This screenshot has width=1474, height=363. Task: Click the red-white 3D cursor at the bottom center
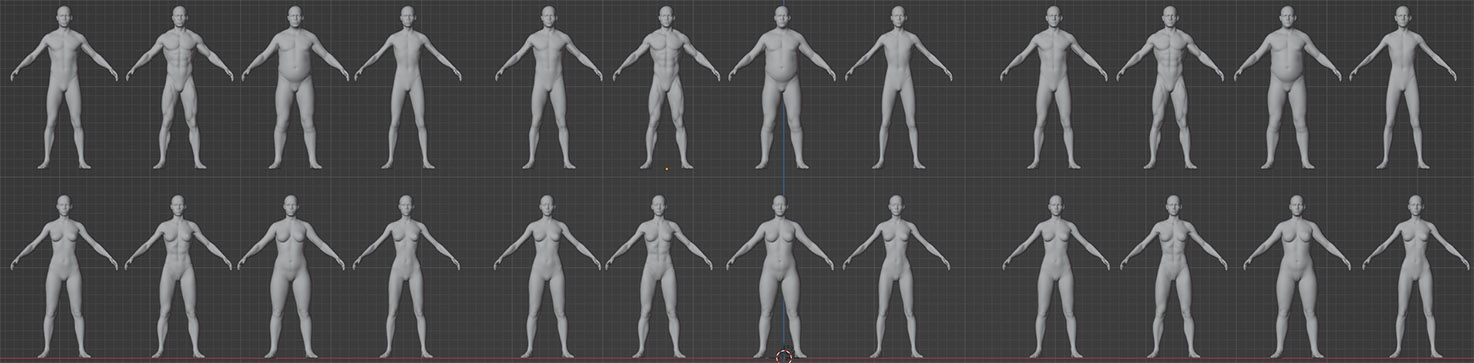point(784,355)
